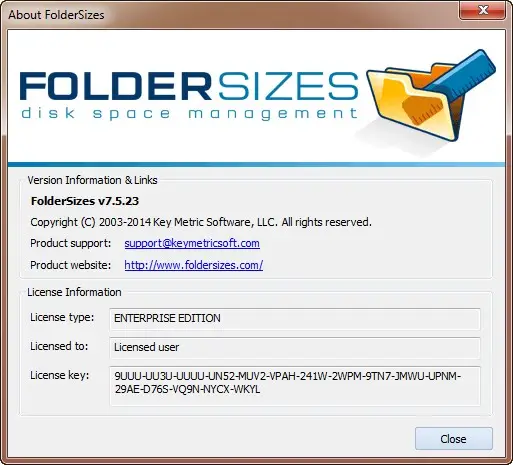Screen dimensions: 513x465
Task: Click the Version Information & Links group header
Action: click(x=92, y=180)
